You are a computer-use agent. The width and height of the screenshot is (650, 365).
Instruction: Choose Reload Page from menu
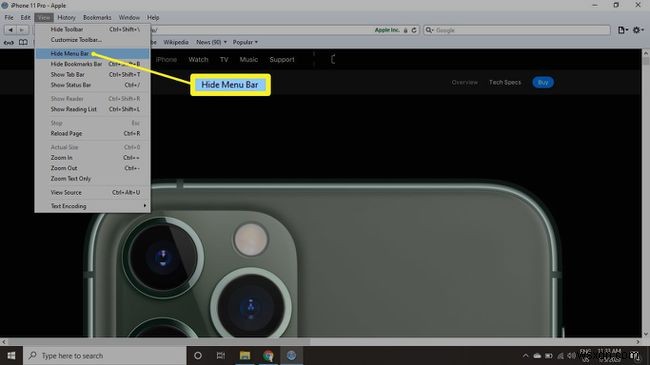92,133
